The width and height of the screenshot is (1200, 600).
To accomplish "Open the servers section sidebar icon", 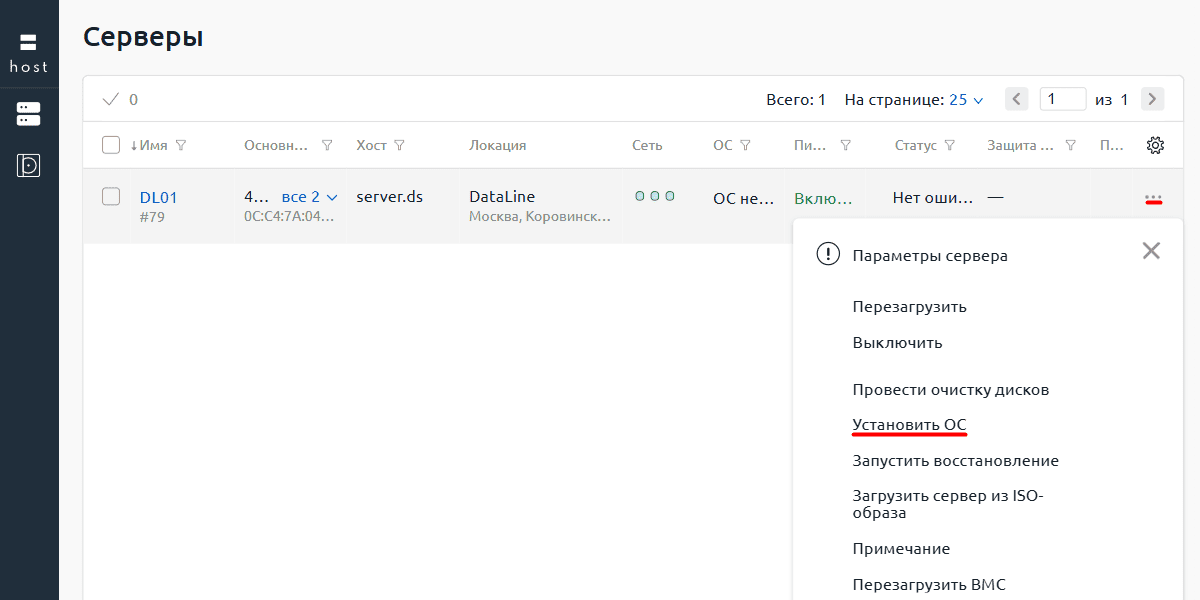I will point(28,114).
